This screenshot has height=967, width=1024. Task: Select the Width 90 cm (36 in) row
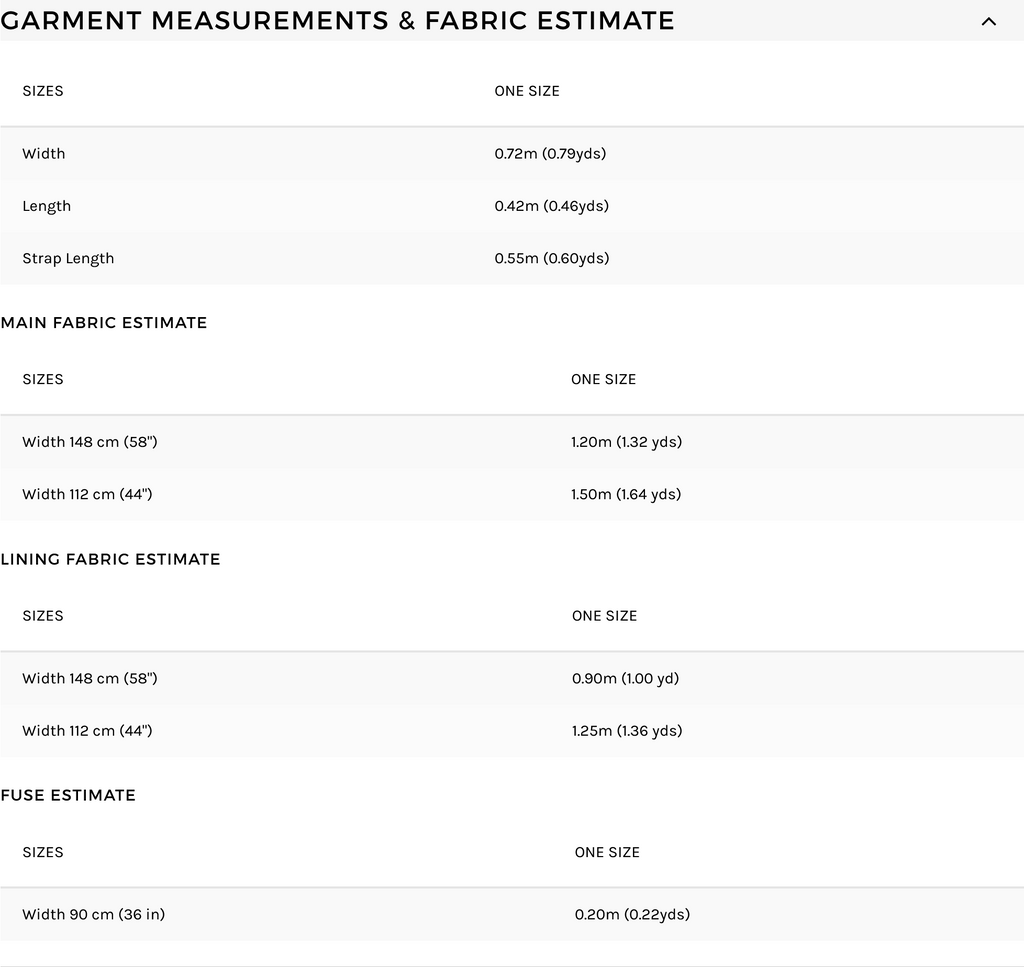click(512, 915)
